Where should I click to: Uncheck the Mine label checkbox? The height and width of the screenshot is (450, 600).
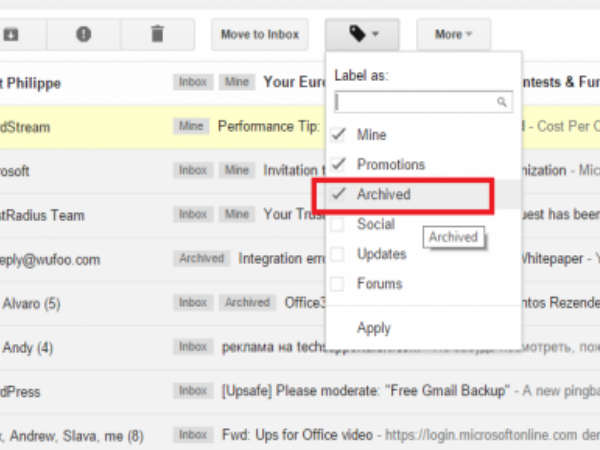[340, 134]
